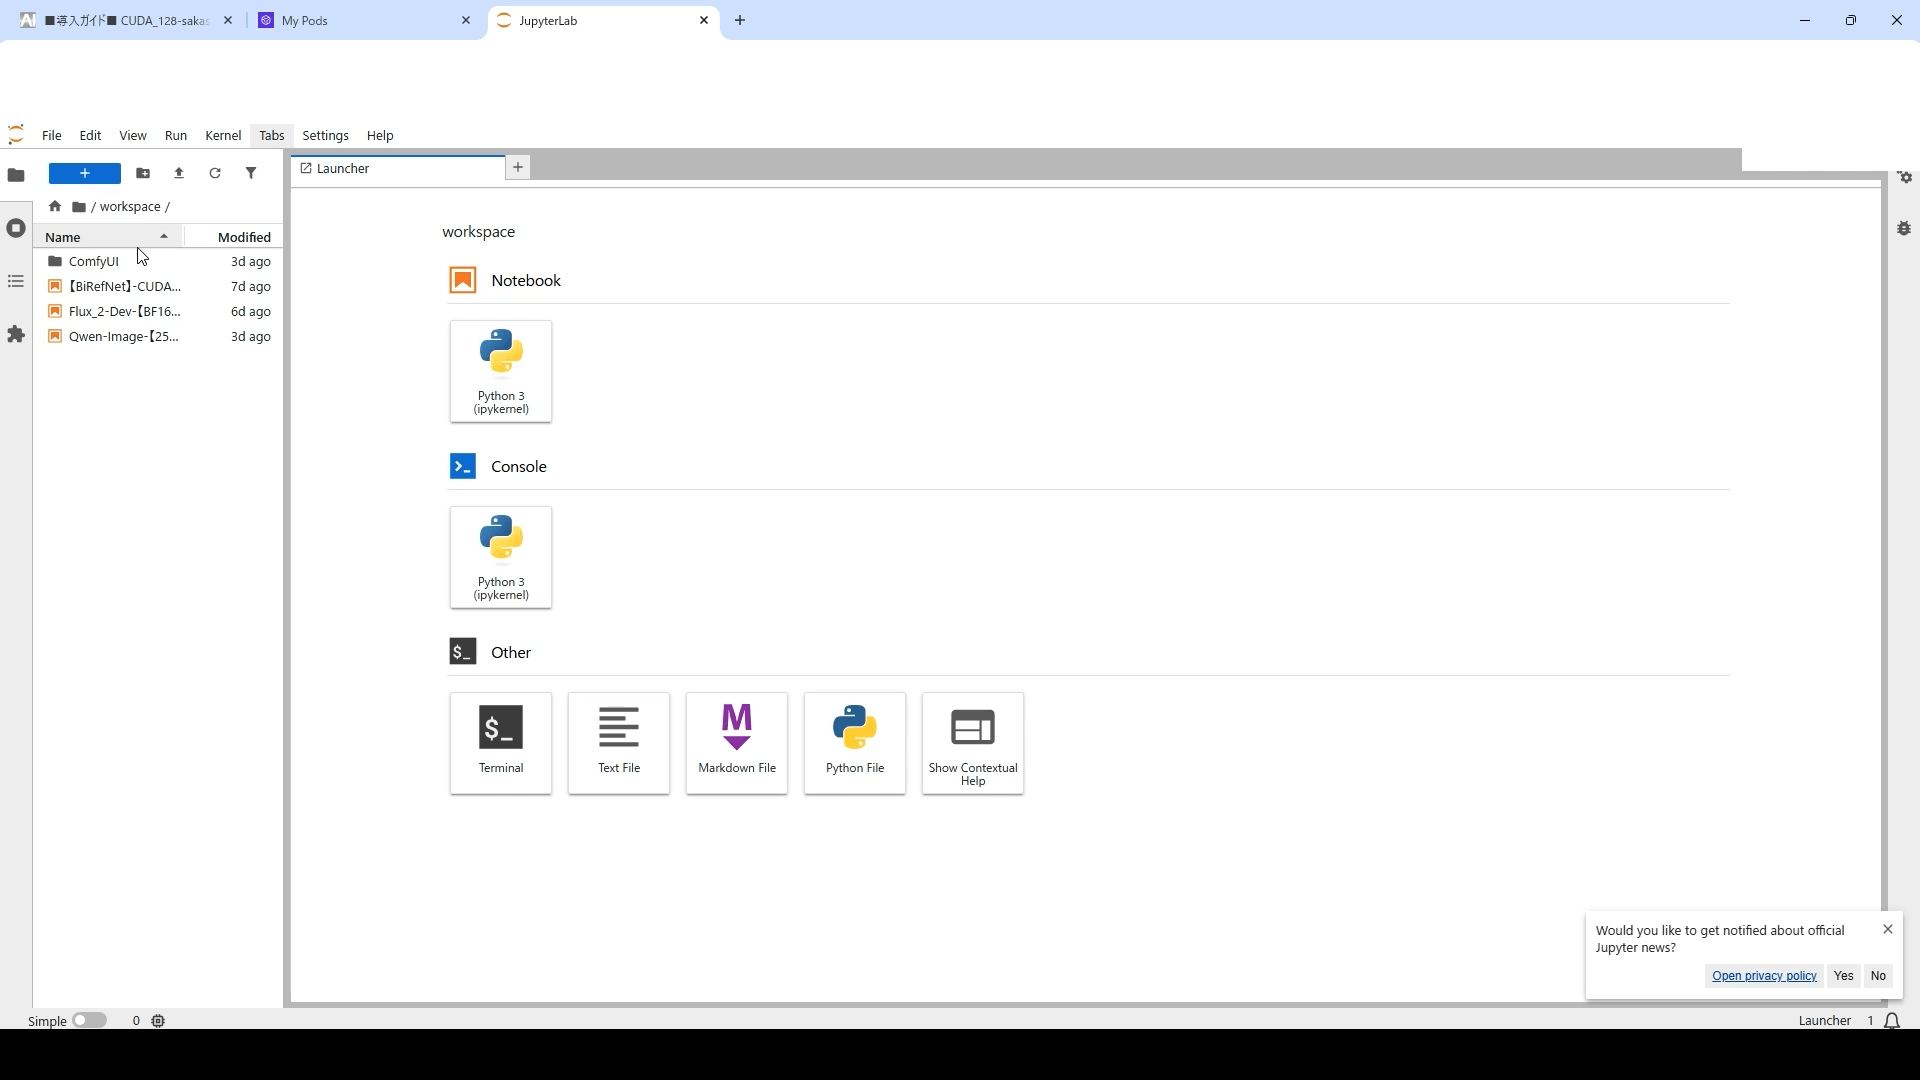Refresh the file browser list
1920x1080 pixels.
(x=215, y=174)
